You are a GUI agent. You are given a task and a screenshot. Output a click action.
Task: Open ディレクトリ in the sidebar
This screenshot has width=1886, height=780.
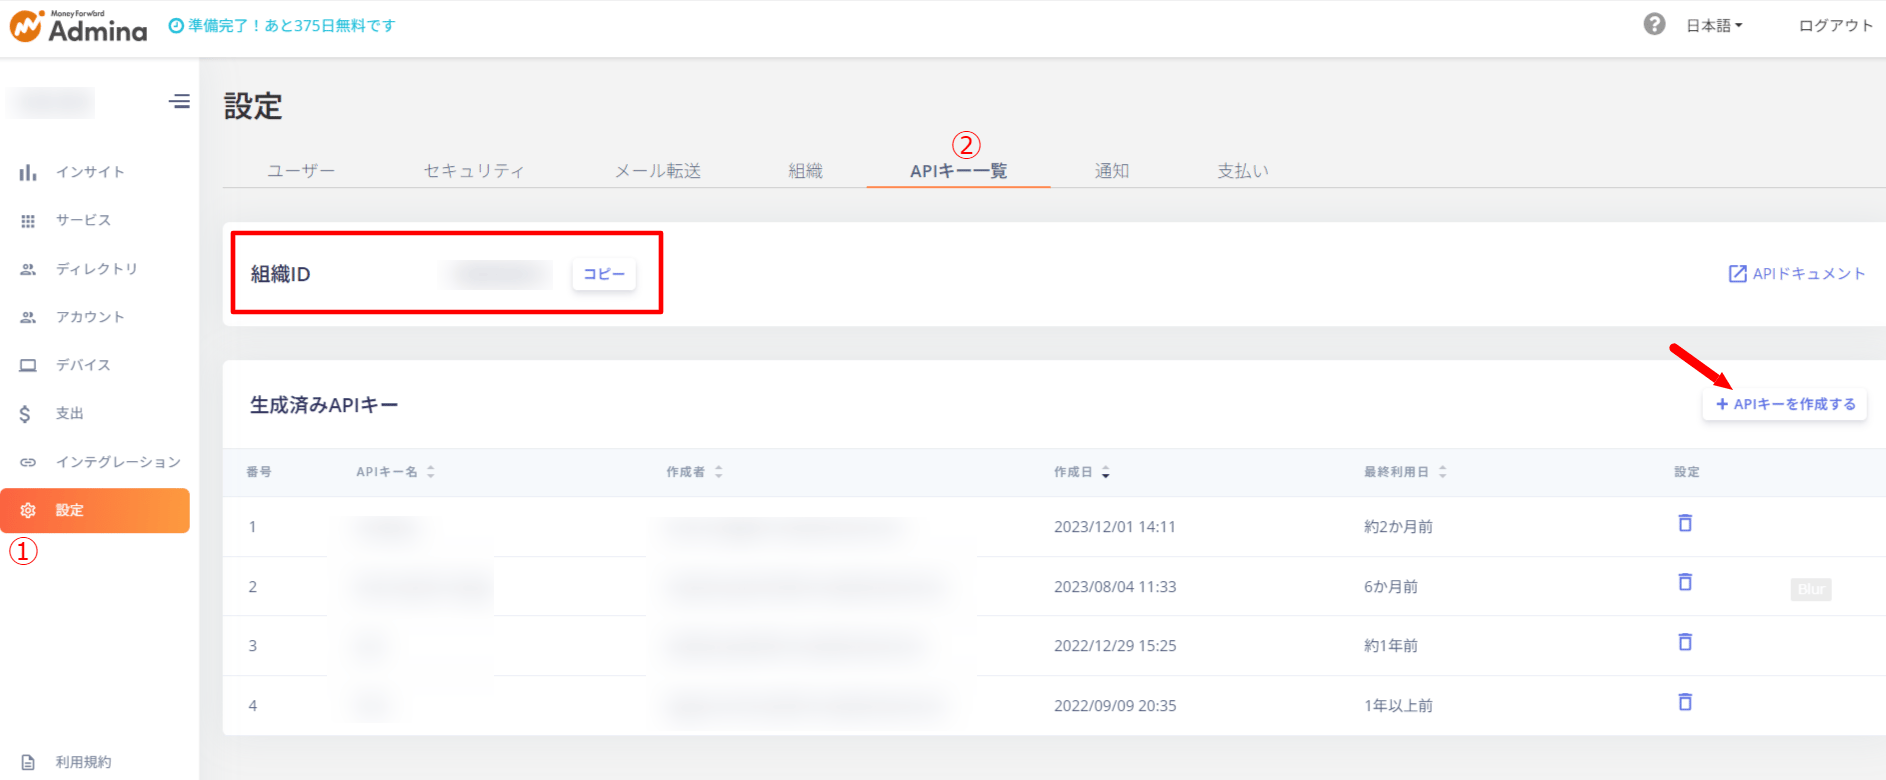click(x=97, y=269)
